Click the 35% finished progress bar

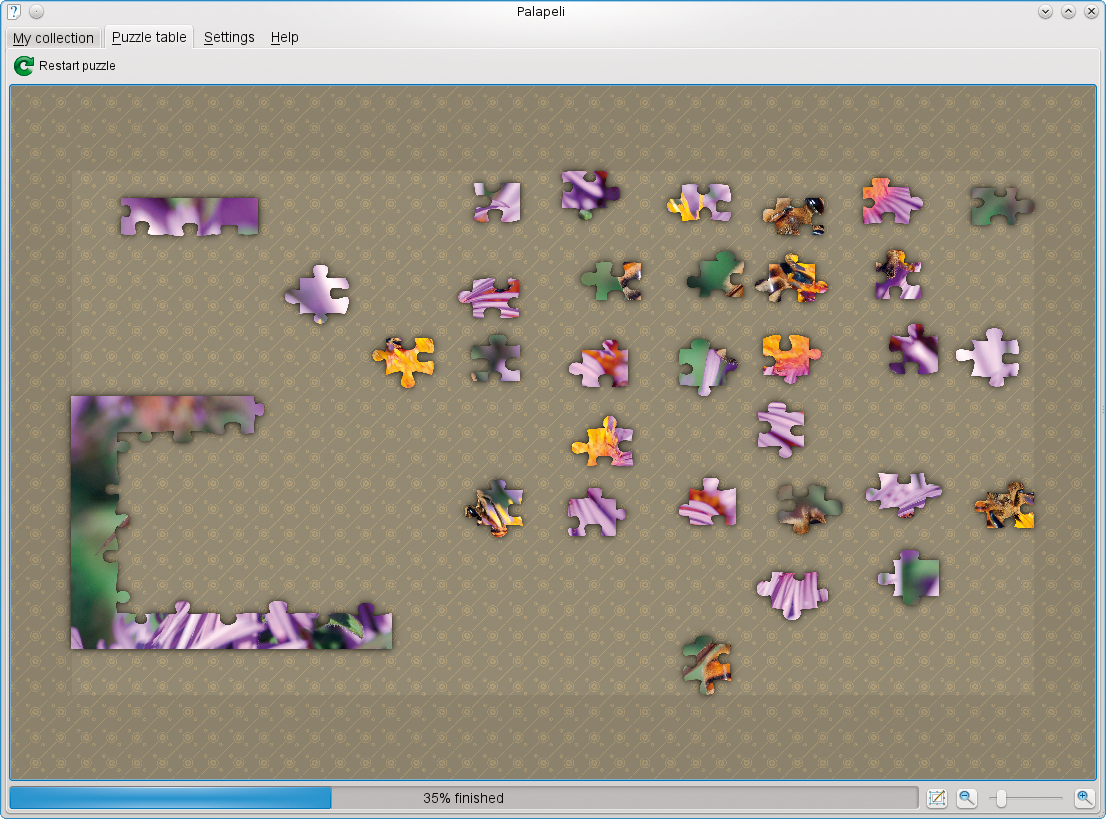463,798
